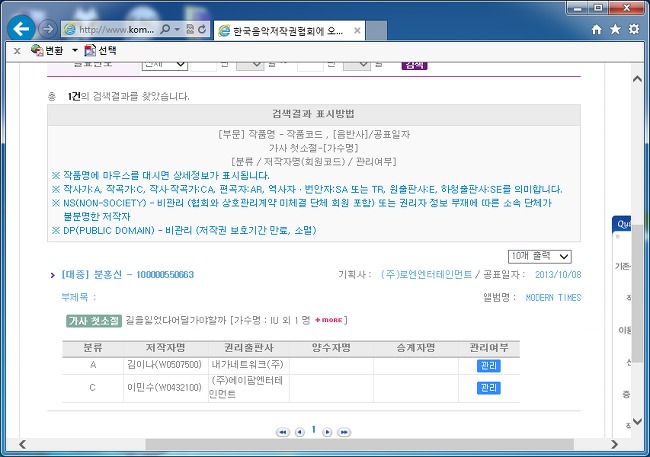Click the vertical scrollbar down arrow
Image resolution: width=650 pixels, height=457 pixels.
tap(637, 422)
